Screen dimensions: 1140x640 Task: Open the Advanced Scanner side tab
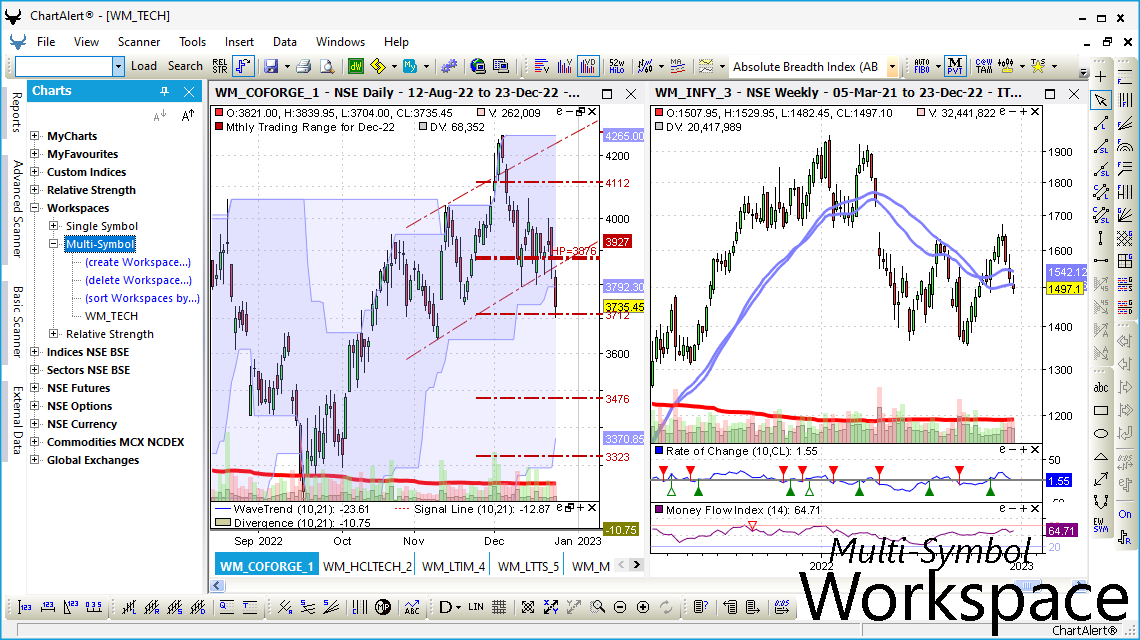17,209
